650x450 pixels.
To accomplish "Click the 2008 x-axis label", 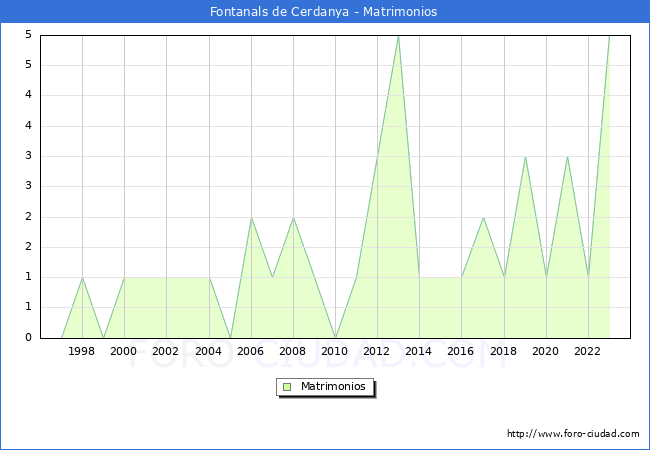I will point(293,351).
